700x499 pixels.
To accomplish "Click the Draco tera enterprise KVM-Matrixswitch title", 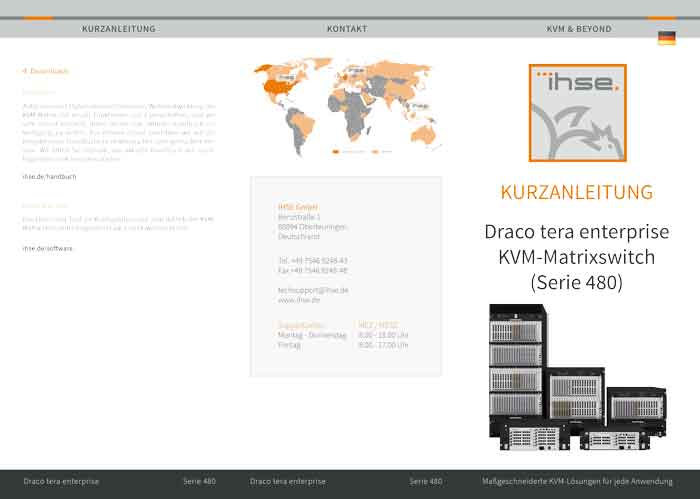I will 576,257.
